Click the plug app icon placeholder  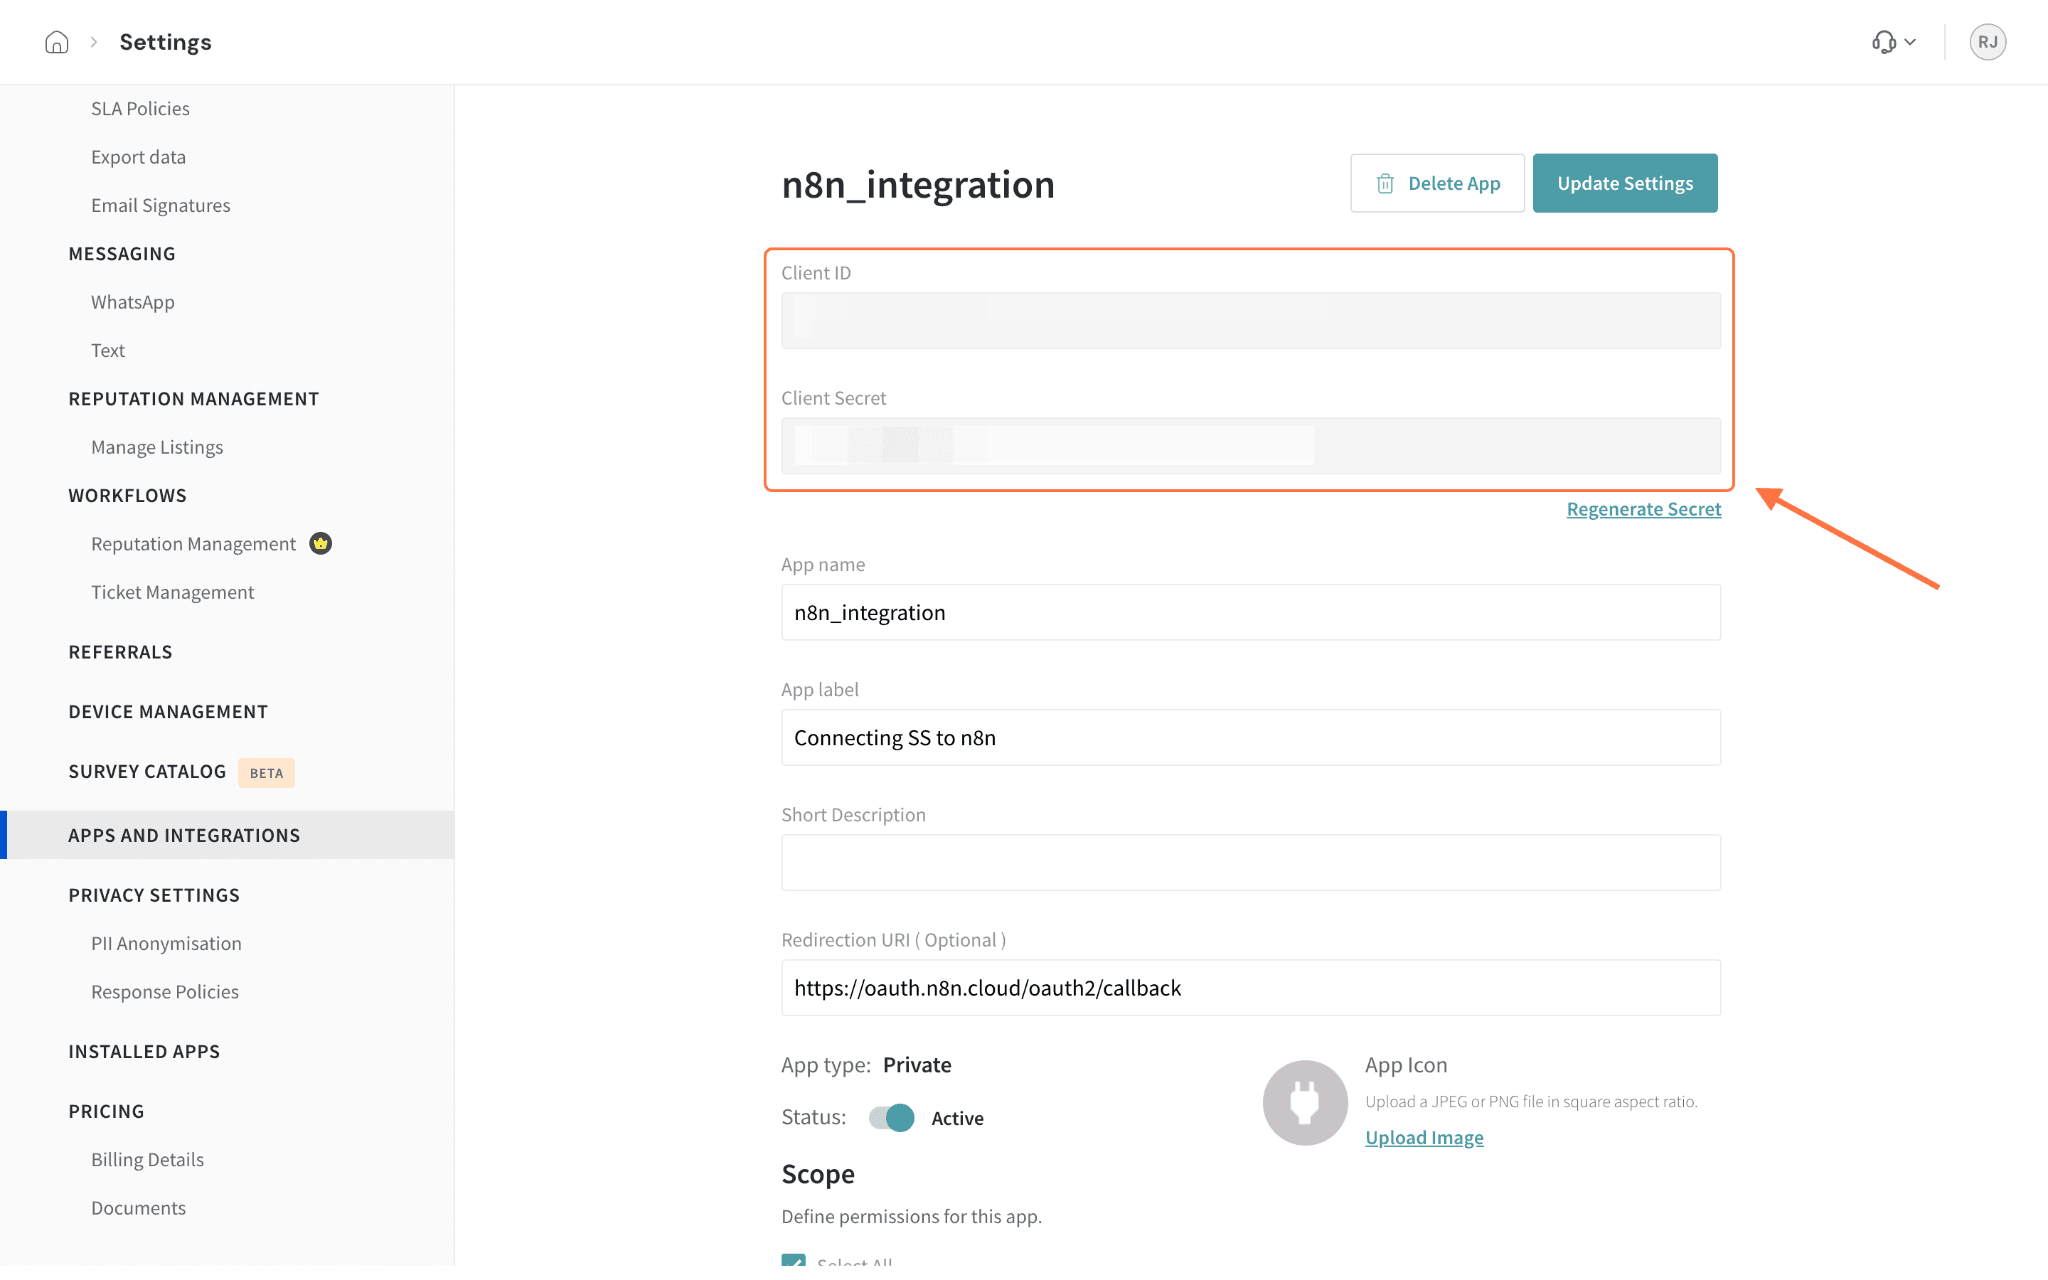[1305, 1102]
